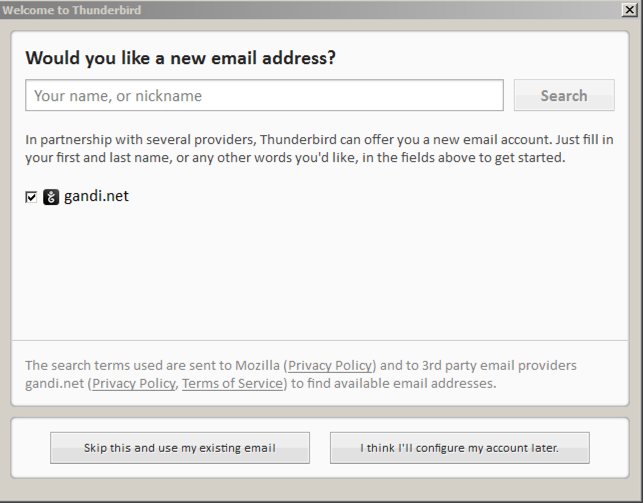Focus the 'Your name, or nickname' field
This screenshot has height=503, width=643.
[264, 96]
